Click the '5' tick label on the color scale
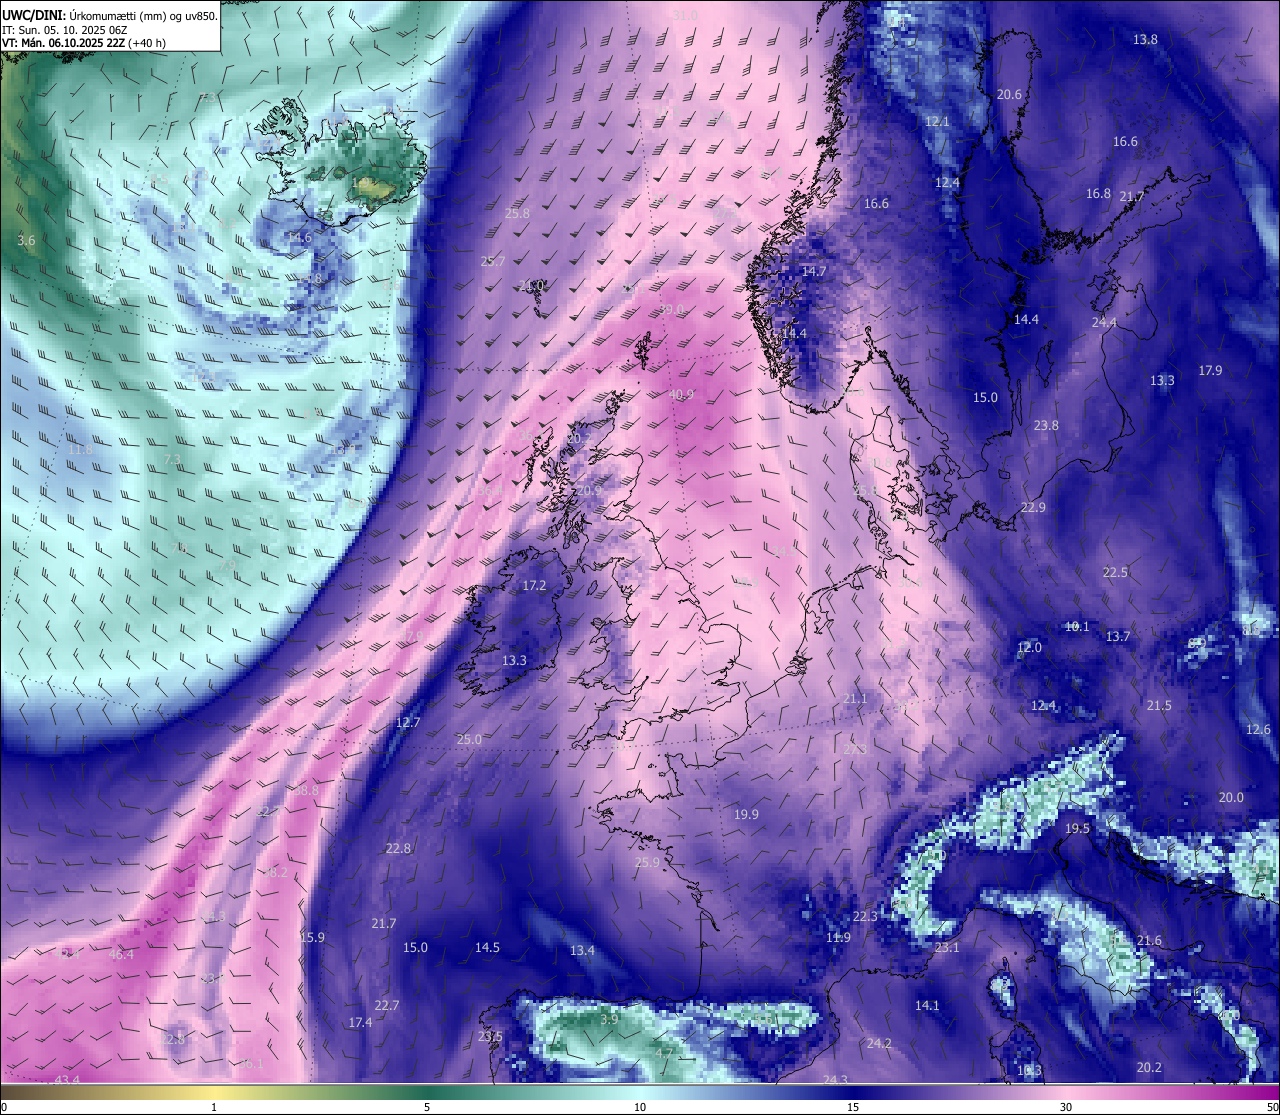The width and height of the screenshot is (1280, 1115). (427, 1107)
